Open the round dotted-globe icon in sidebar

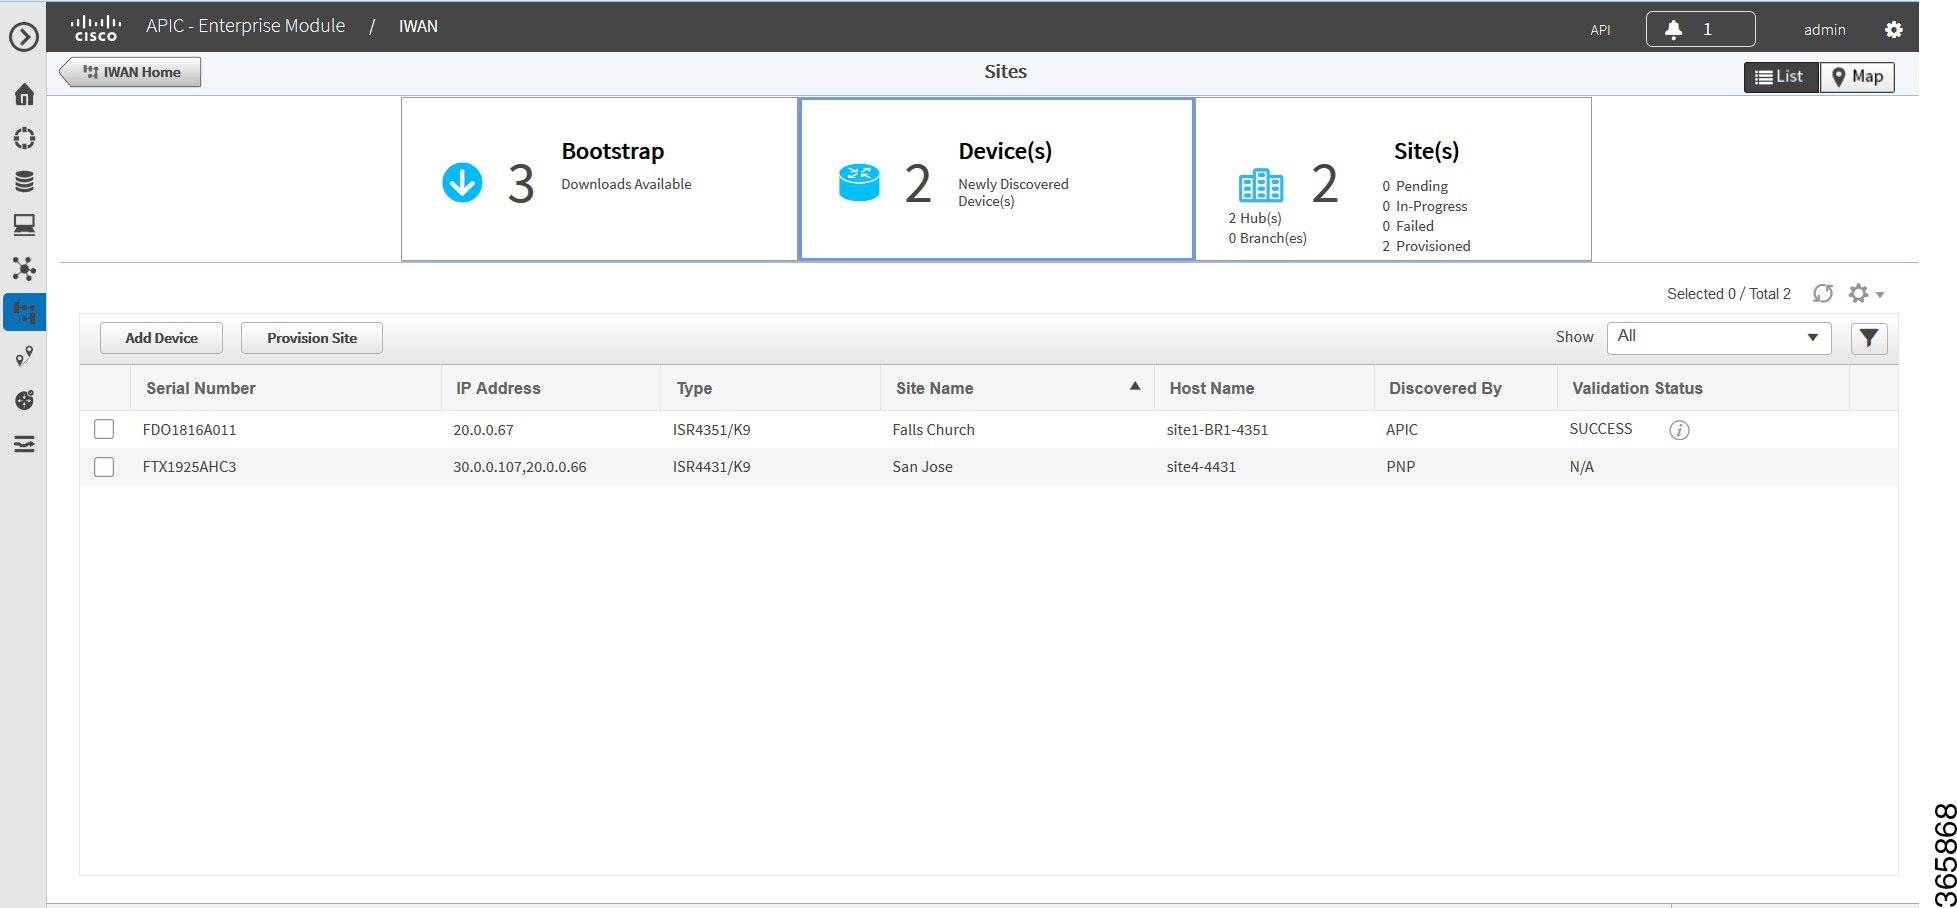click(24, 400)
